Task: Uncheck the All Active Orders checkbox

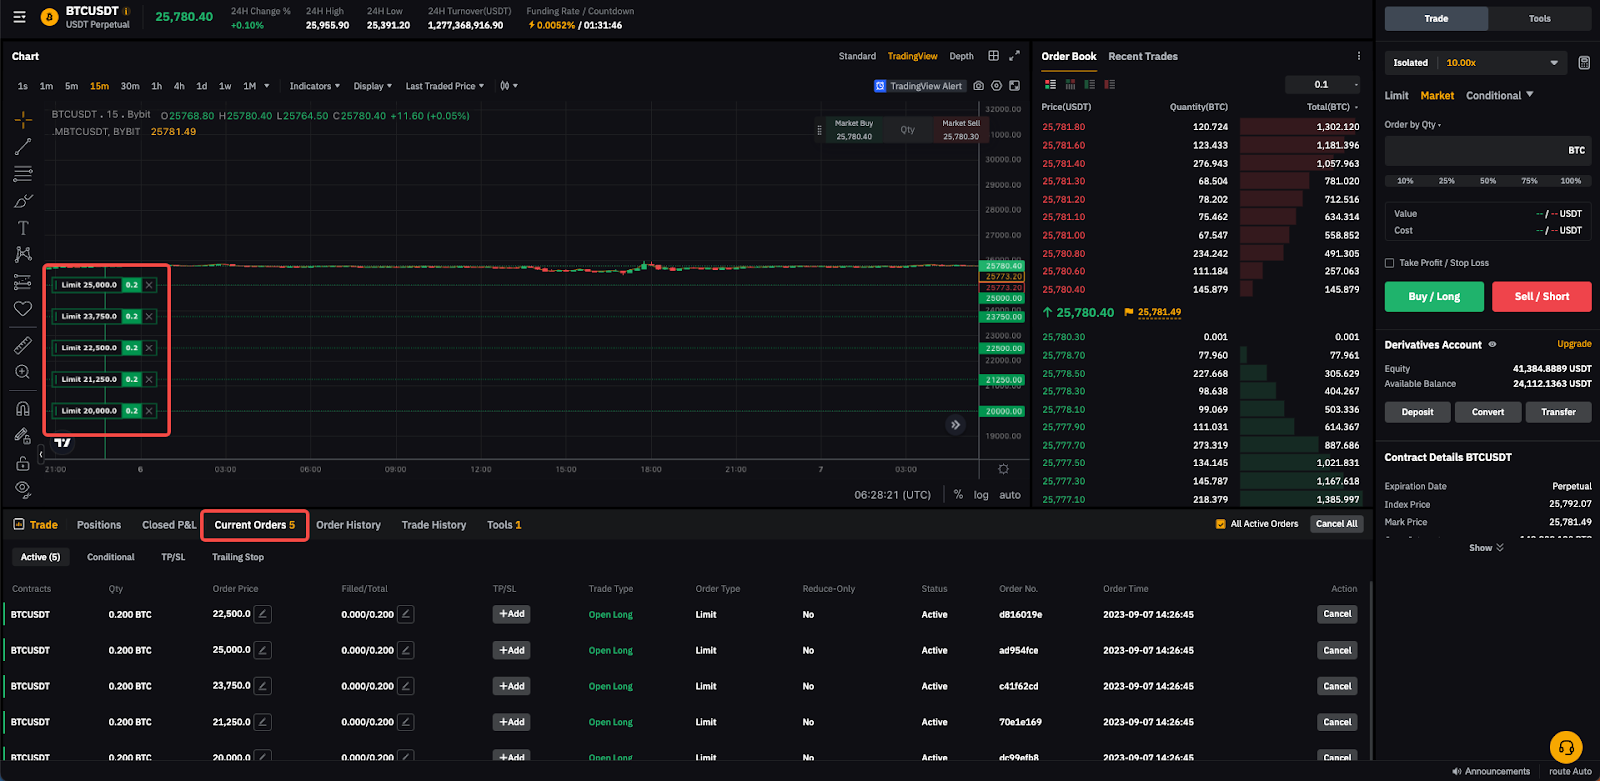Action: pyautogui.click(x=1220, y=524)
